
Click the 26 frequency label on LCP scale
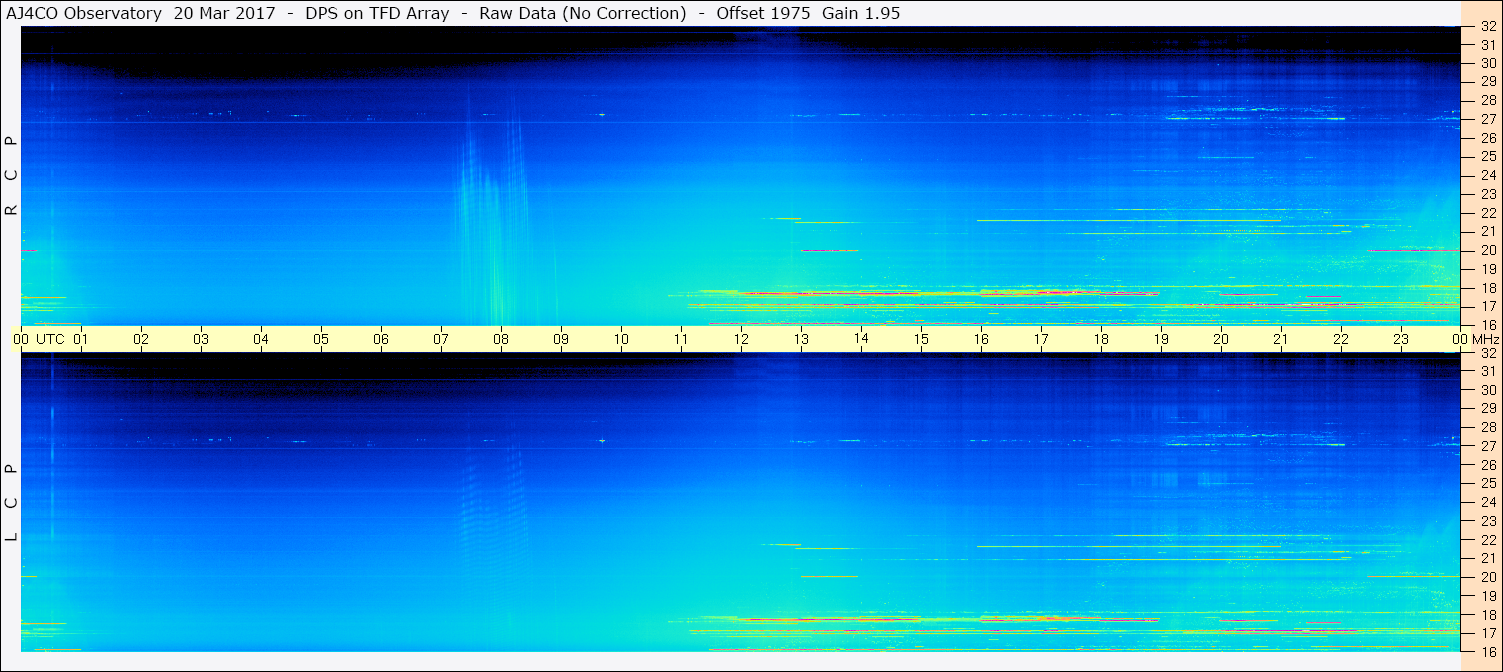(x=1488, y=464)
